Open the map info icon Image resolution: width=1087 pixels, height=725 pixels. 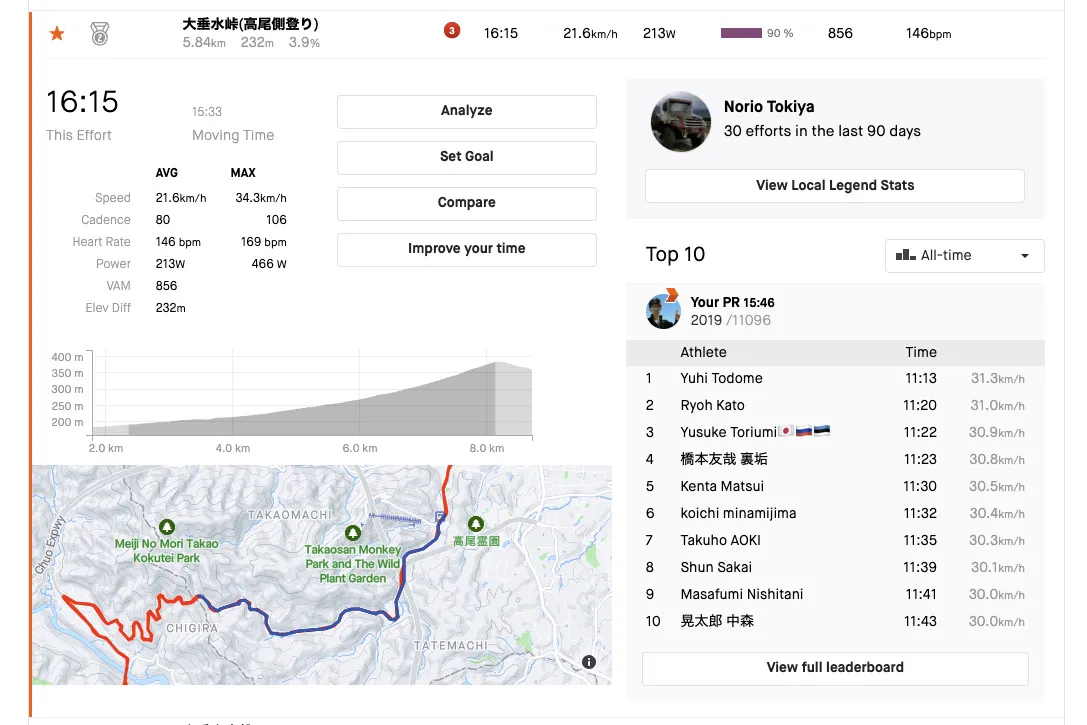(589, 662)
